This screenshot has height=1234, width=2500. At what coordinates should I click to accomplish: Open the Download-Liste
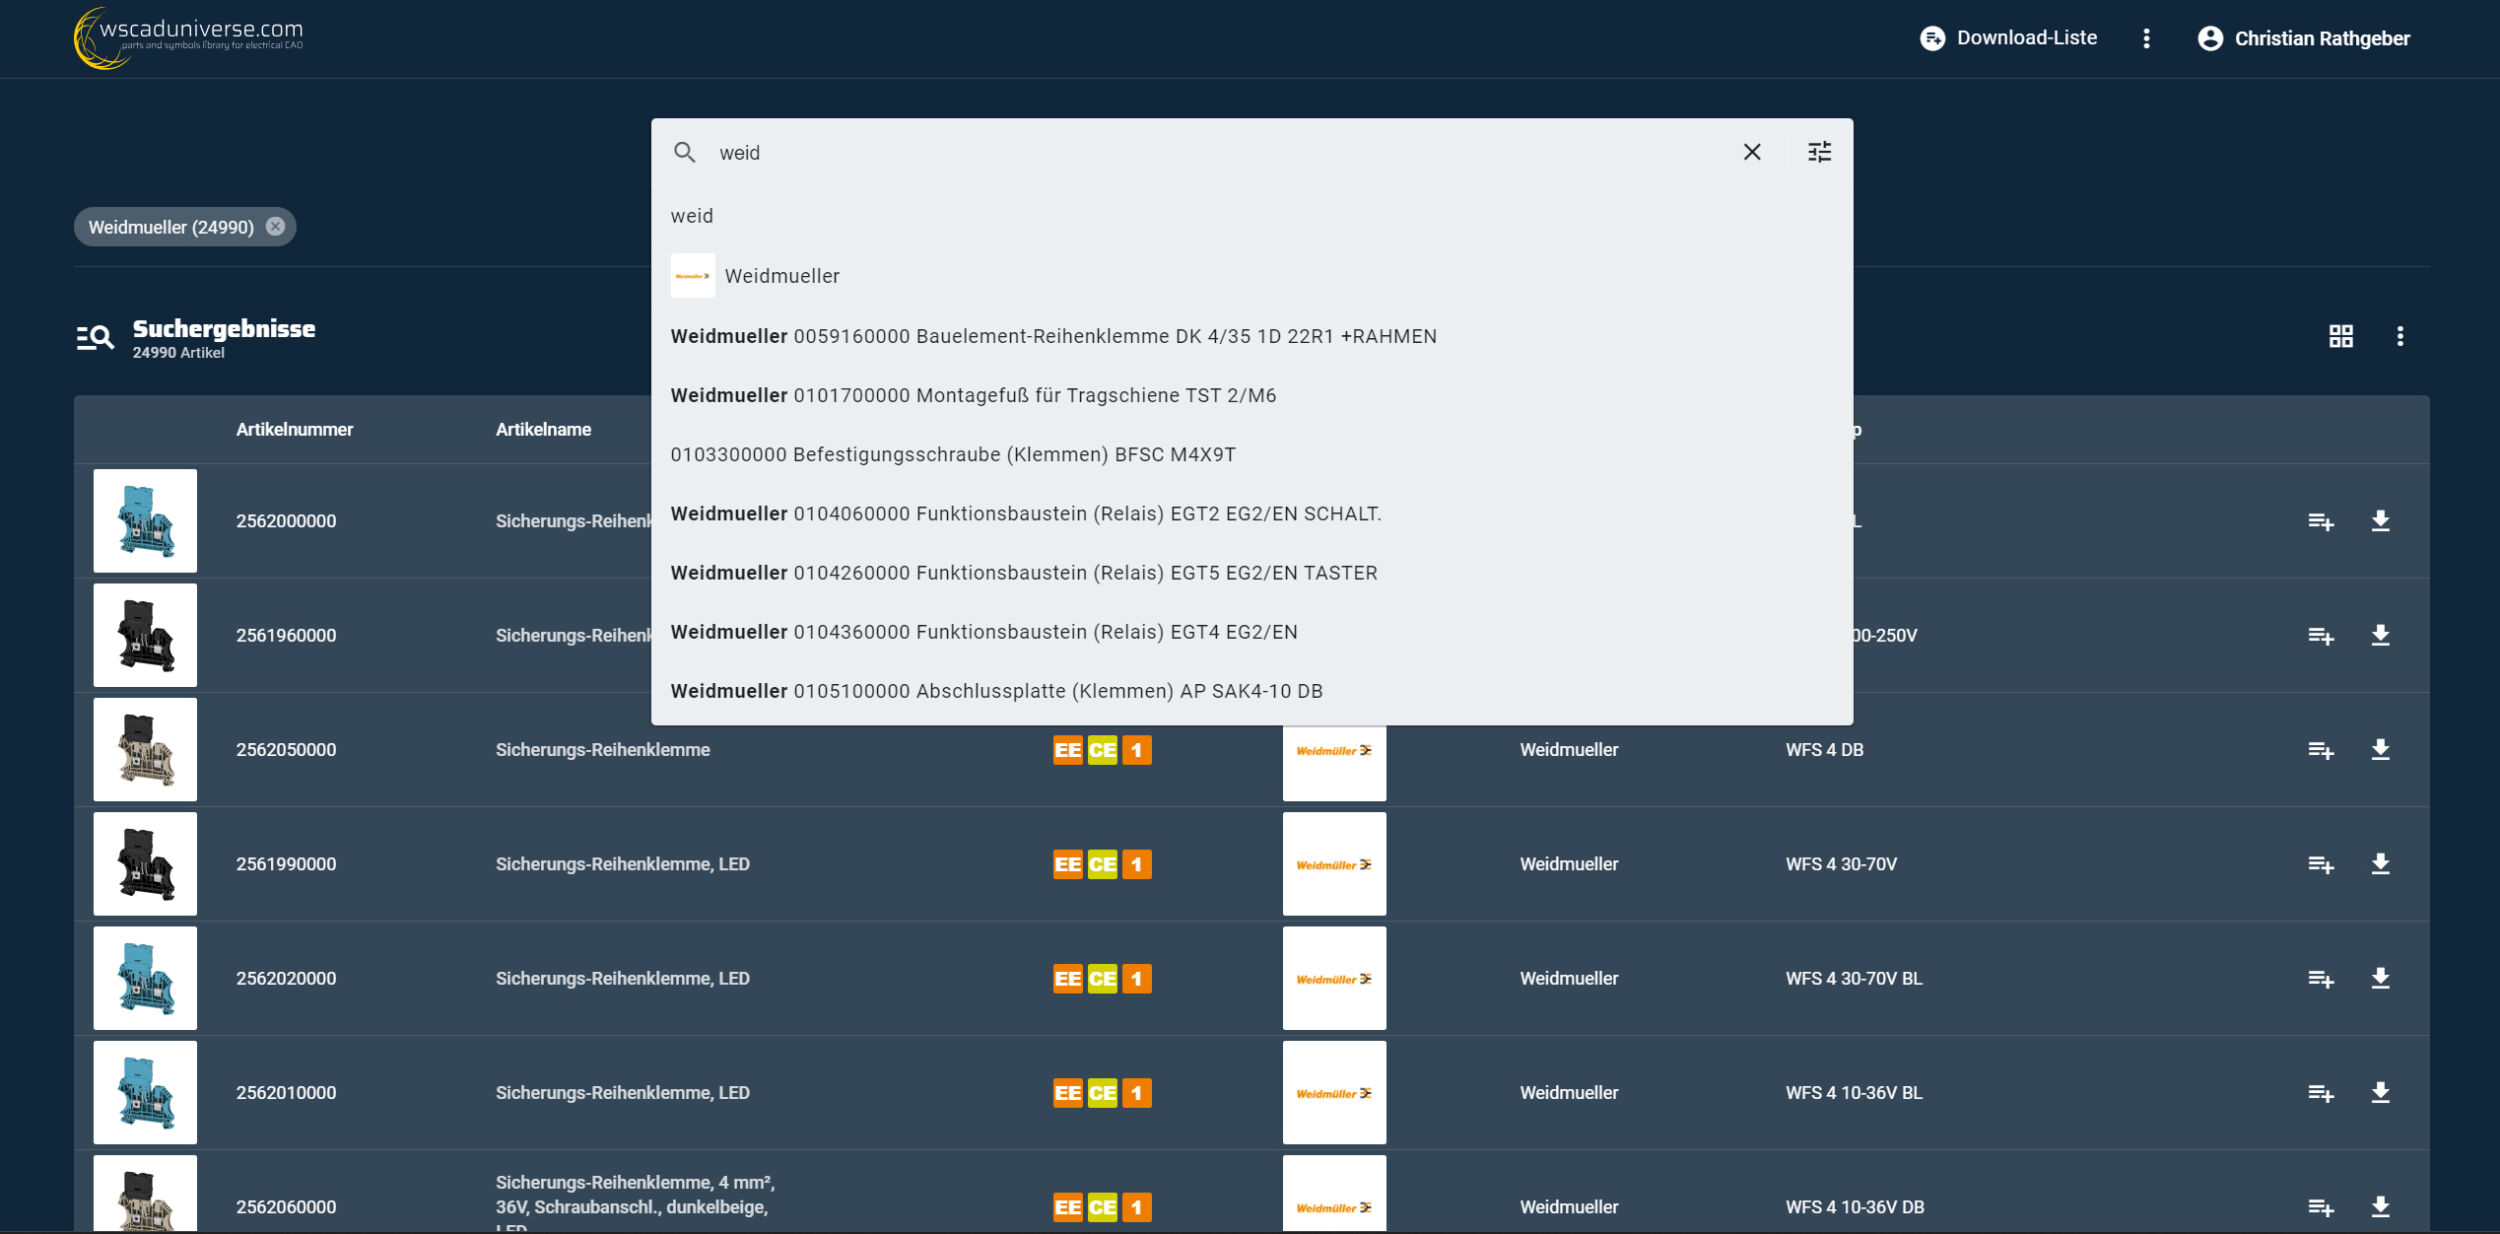tap(2008, 38)
